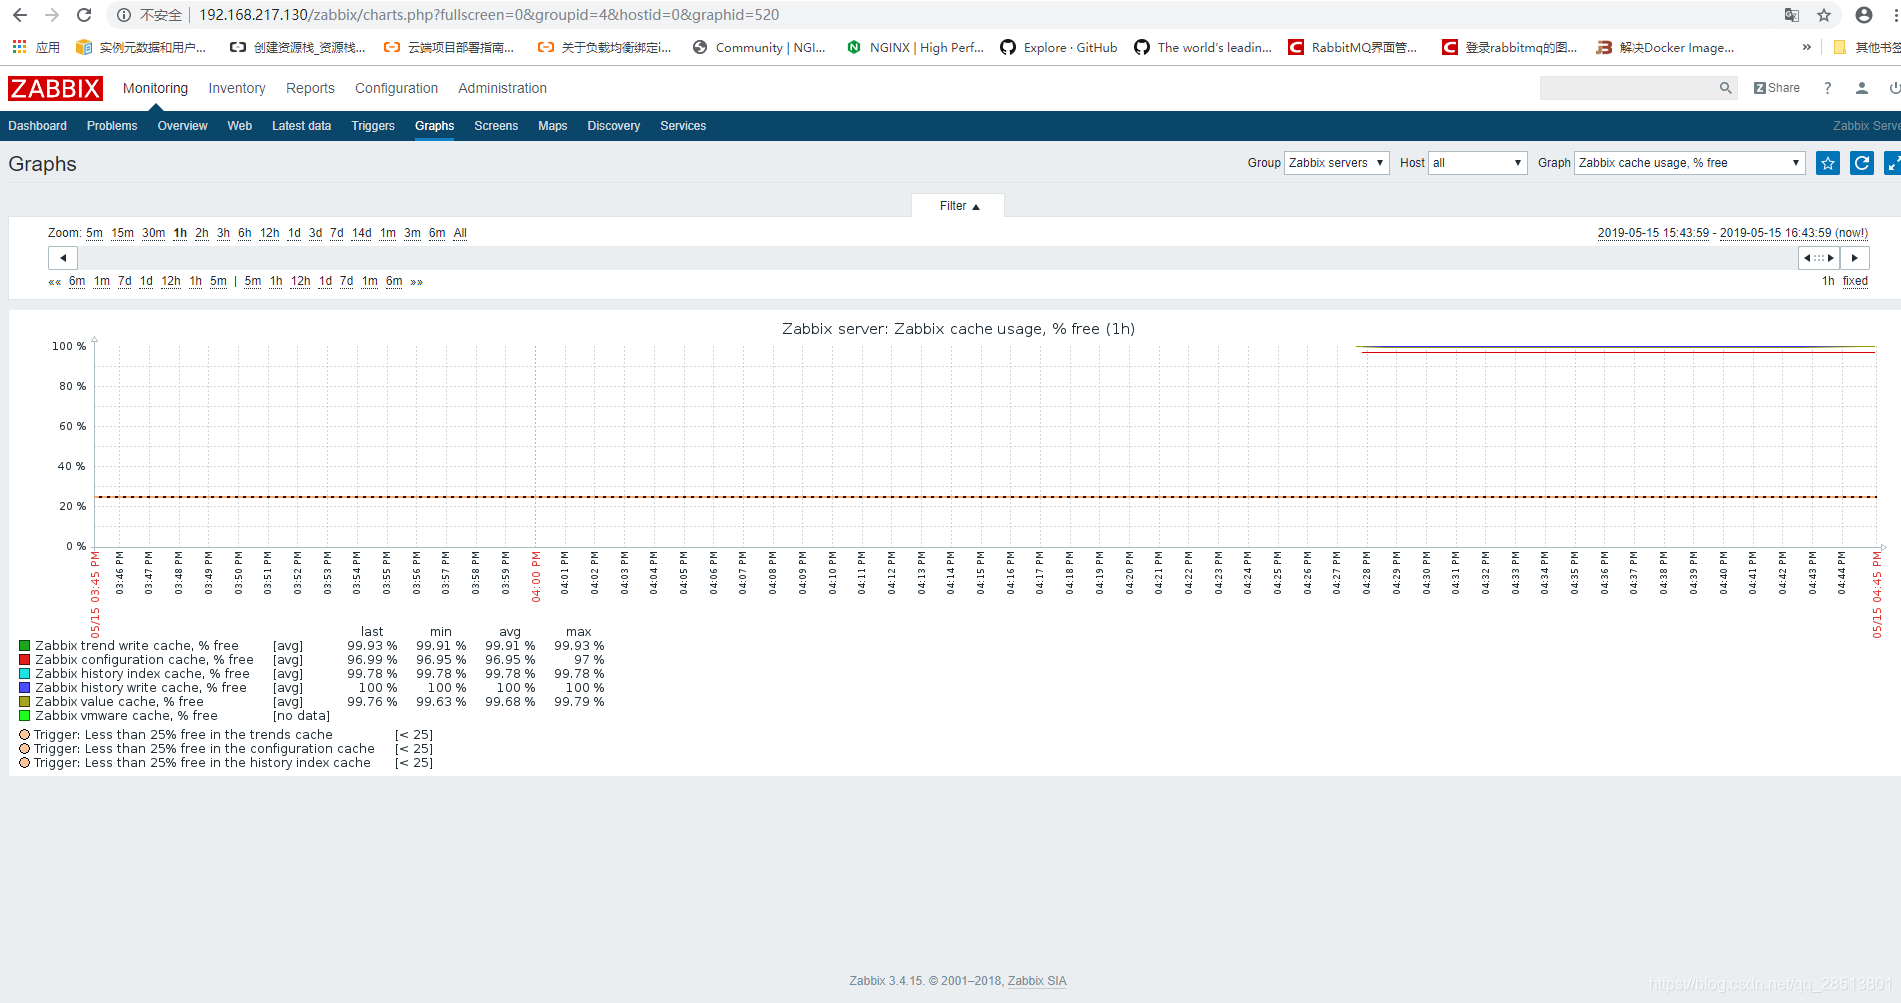1901x1003 pixels.
Task: Collapse the Filter tab
Action: 959,206
